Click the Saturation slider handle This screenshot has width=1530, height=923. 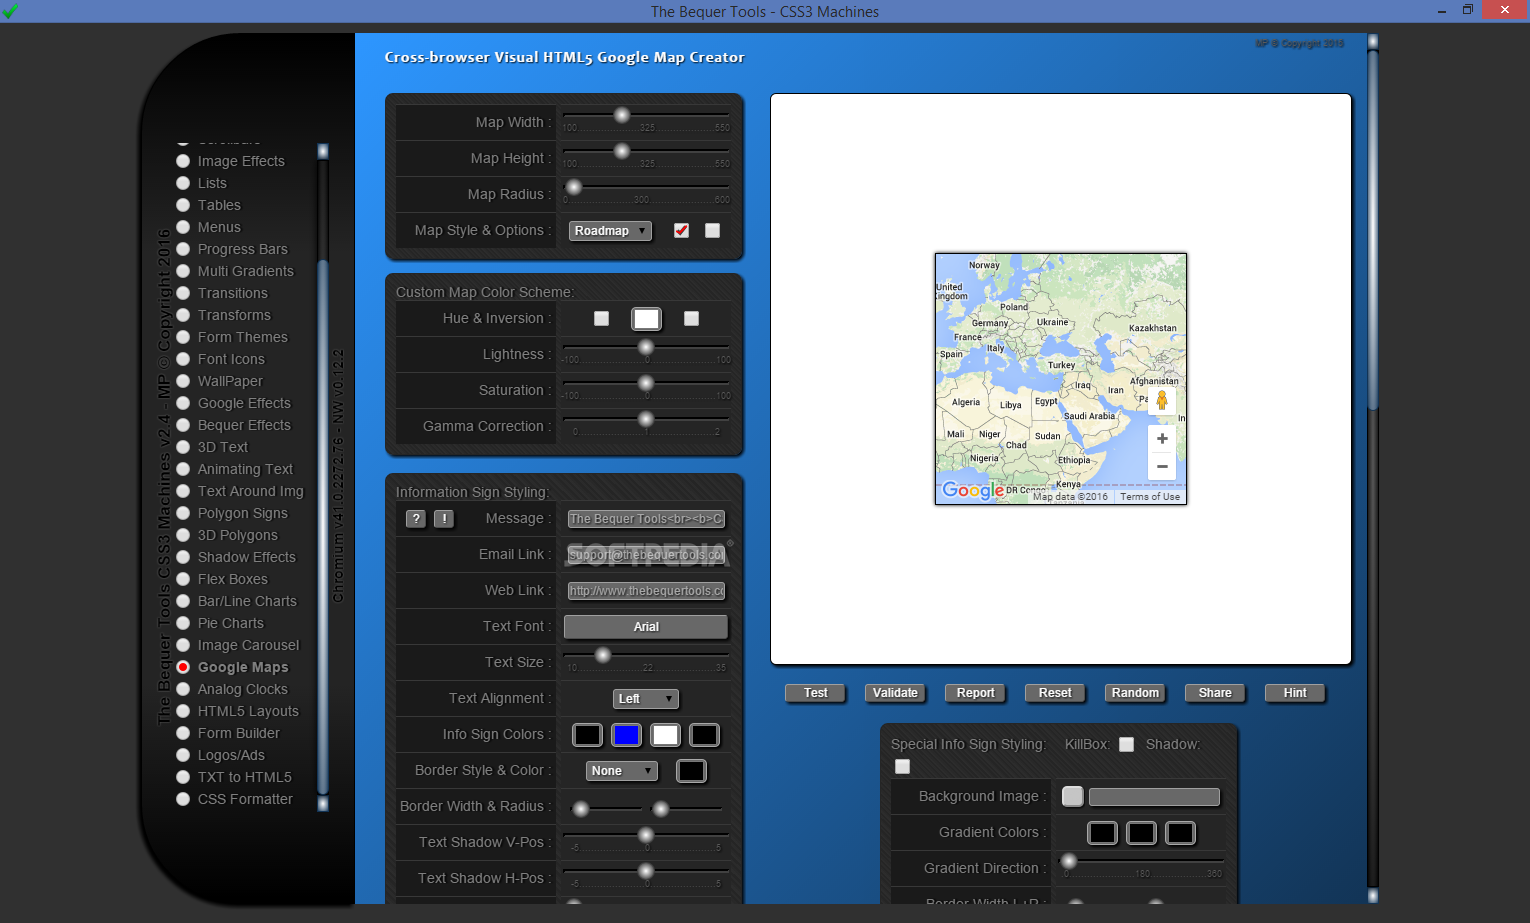point(646,383)
